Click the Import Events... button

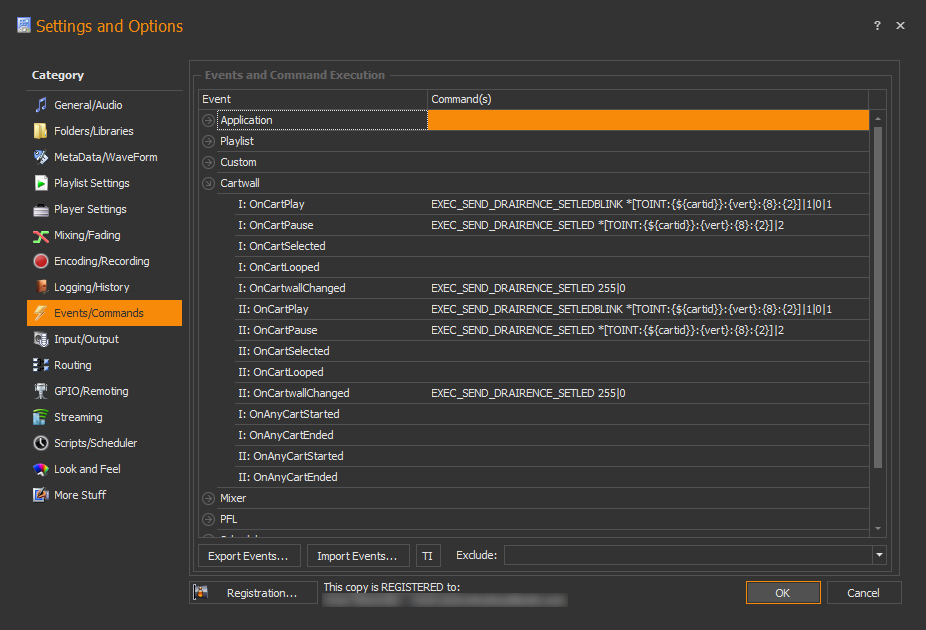click(x=357, y=556)
